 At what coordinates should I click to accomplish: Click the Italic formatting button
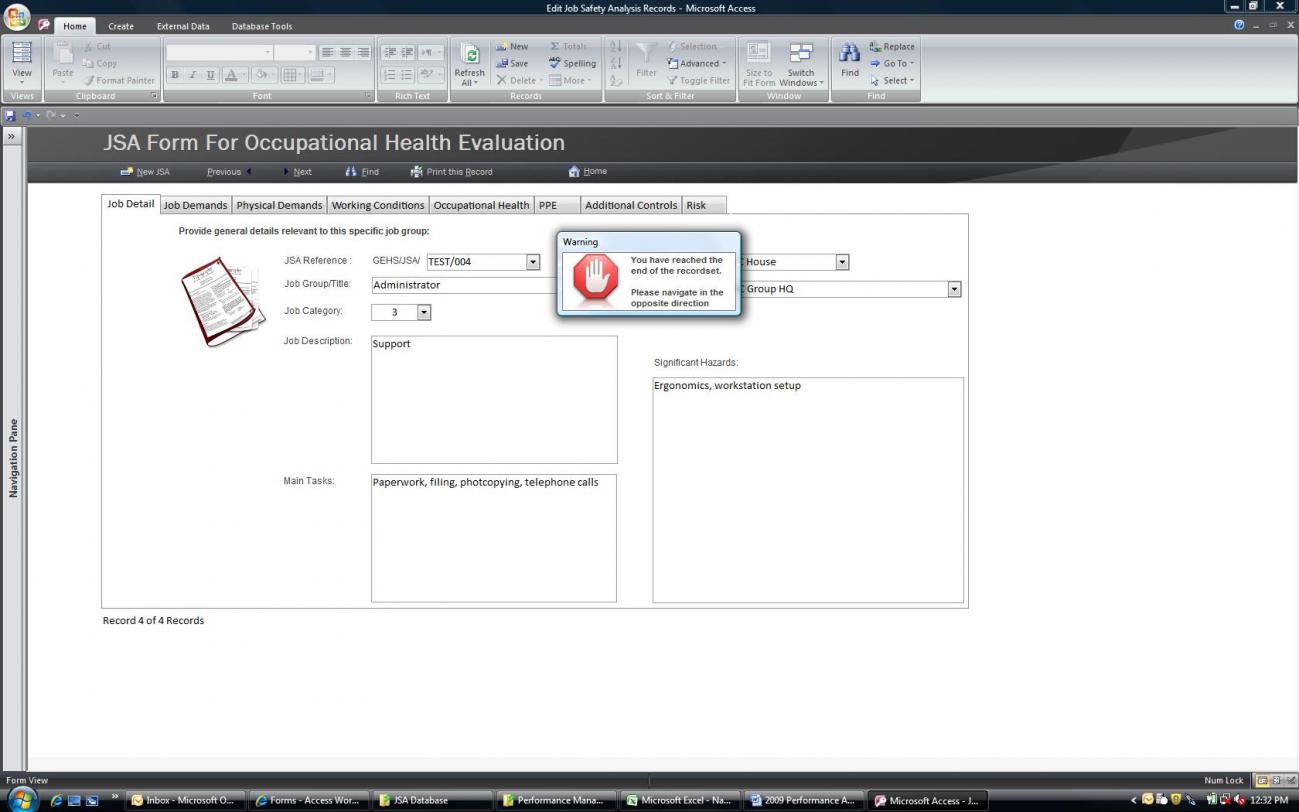pyautogui.click(x=193, y=75)
